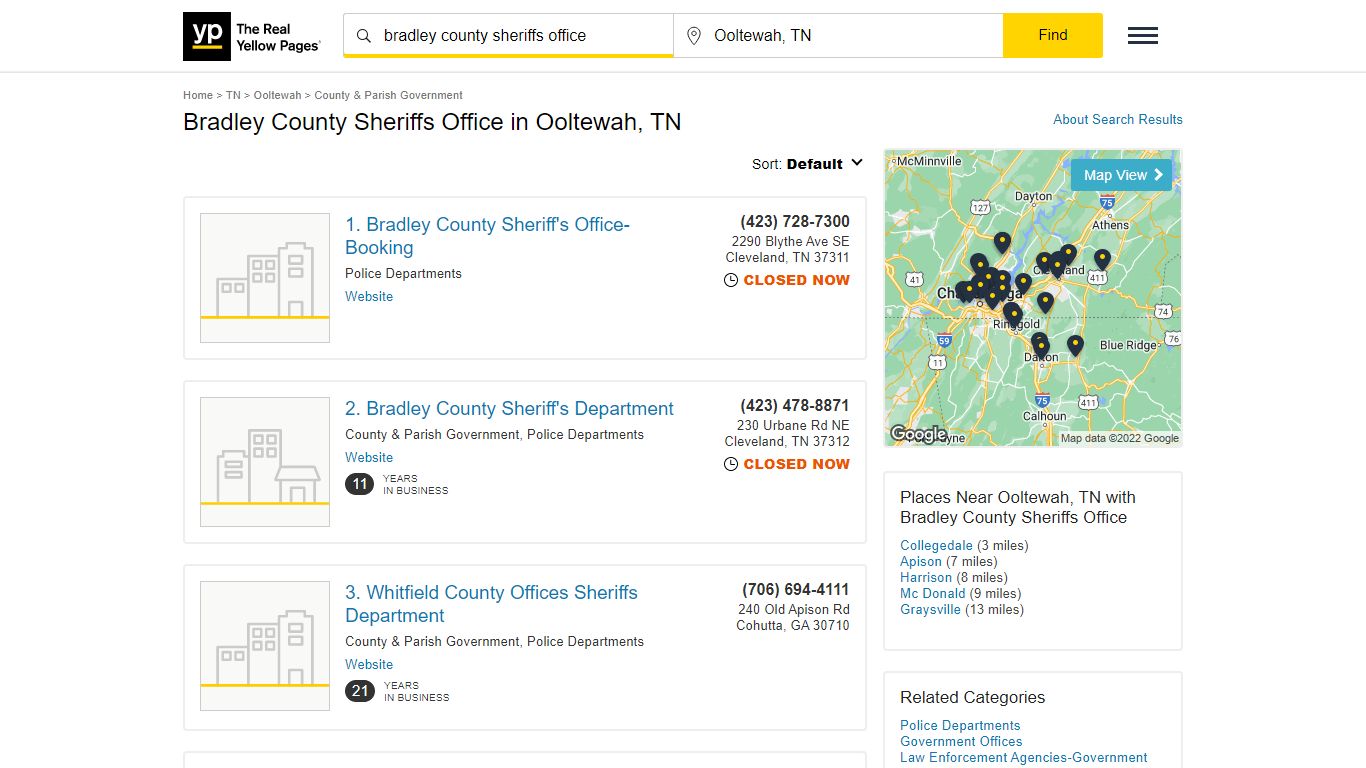Open Government Offices related category
The height and width of the screenshot is (768, 1366).
[x=961, y=742]
